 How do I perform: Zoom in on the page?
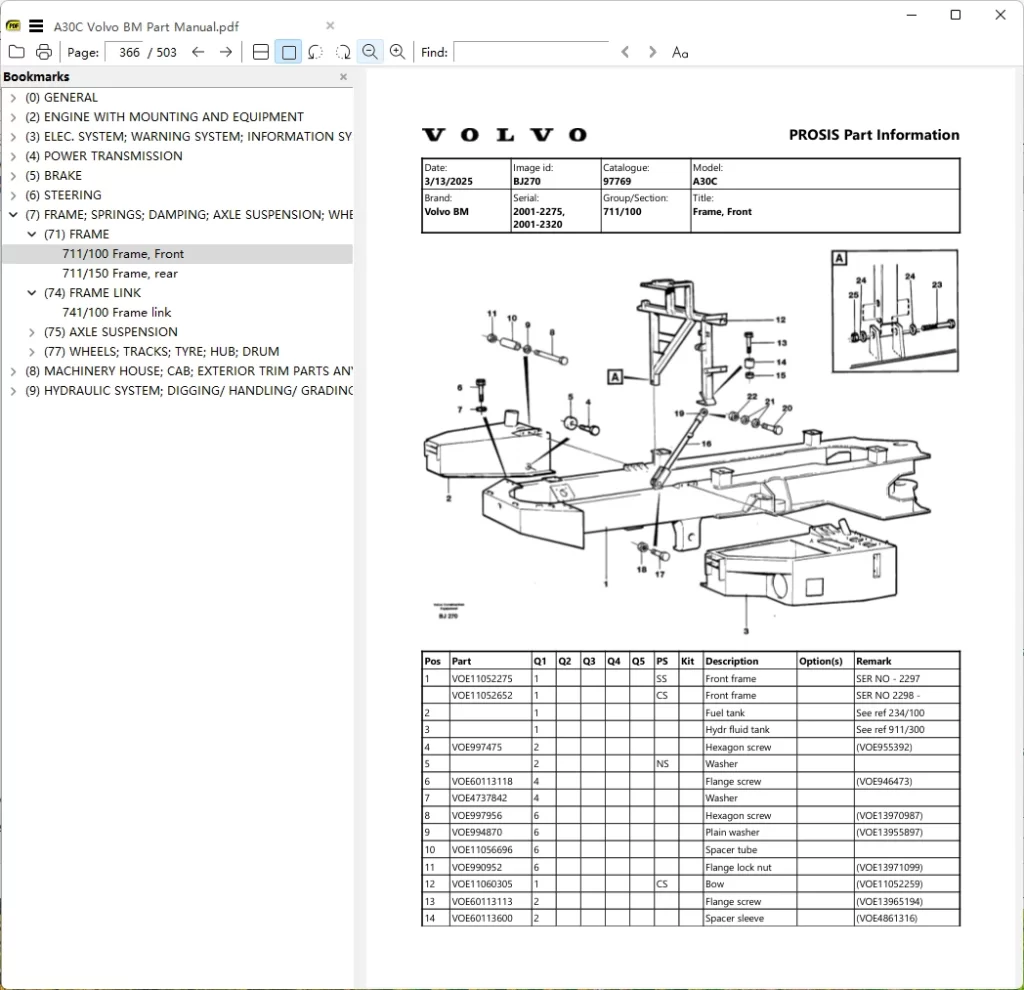click(397, 52)
